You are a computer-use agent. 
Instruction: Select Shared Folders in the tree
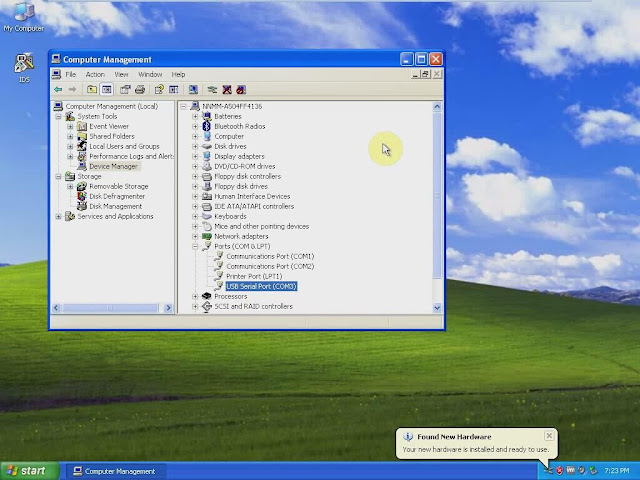click(x=112, y=136)
